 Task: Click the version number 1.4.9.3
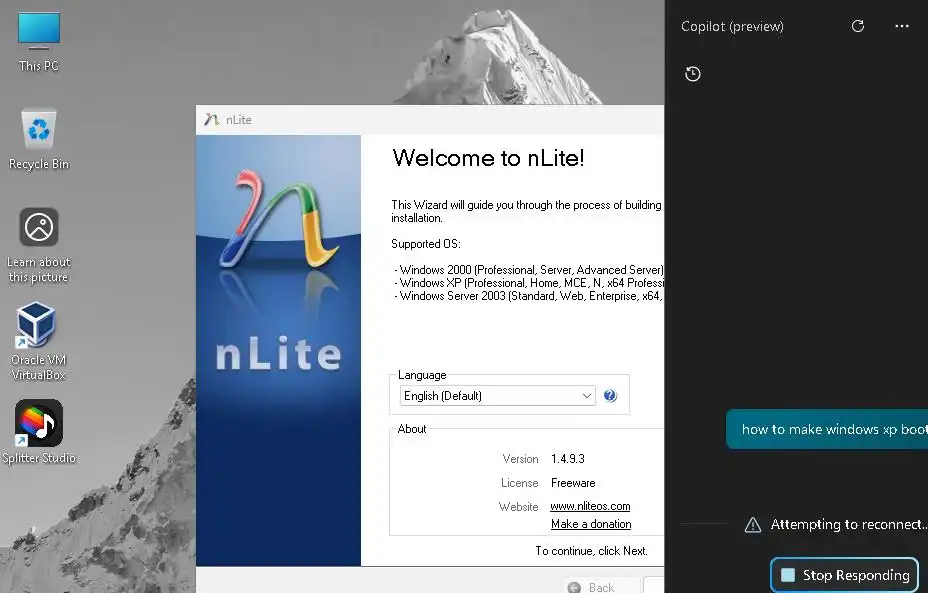click(568, 459)
